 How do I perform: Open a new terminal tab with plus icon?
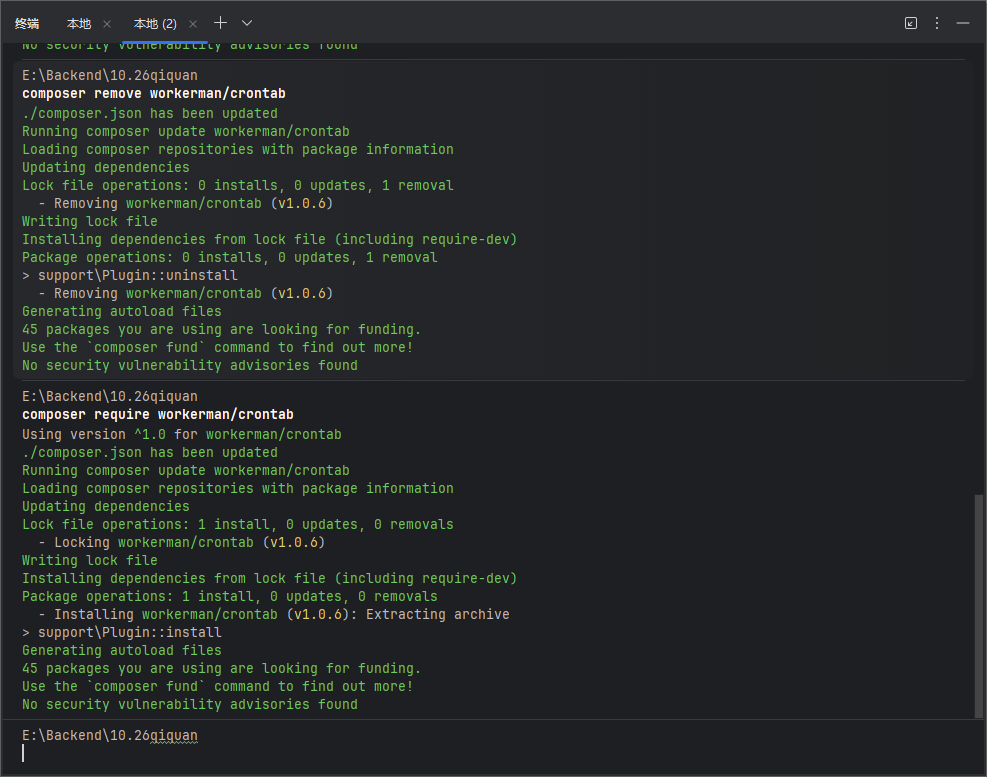[x=220, y=23]
